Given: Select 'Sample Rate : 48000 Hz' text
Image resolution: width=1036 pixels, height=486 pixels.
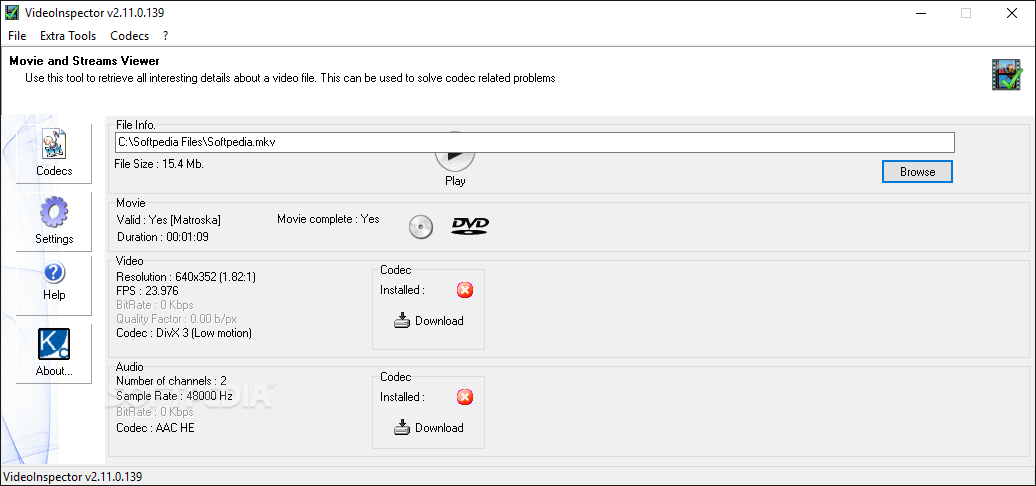Looking at the screenshot, I should tap(174, 396).
